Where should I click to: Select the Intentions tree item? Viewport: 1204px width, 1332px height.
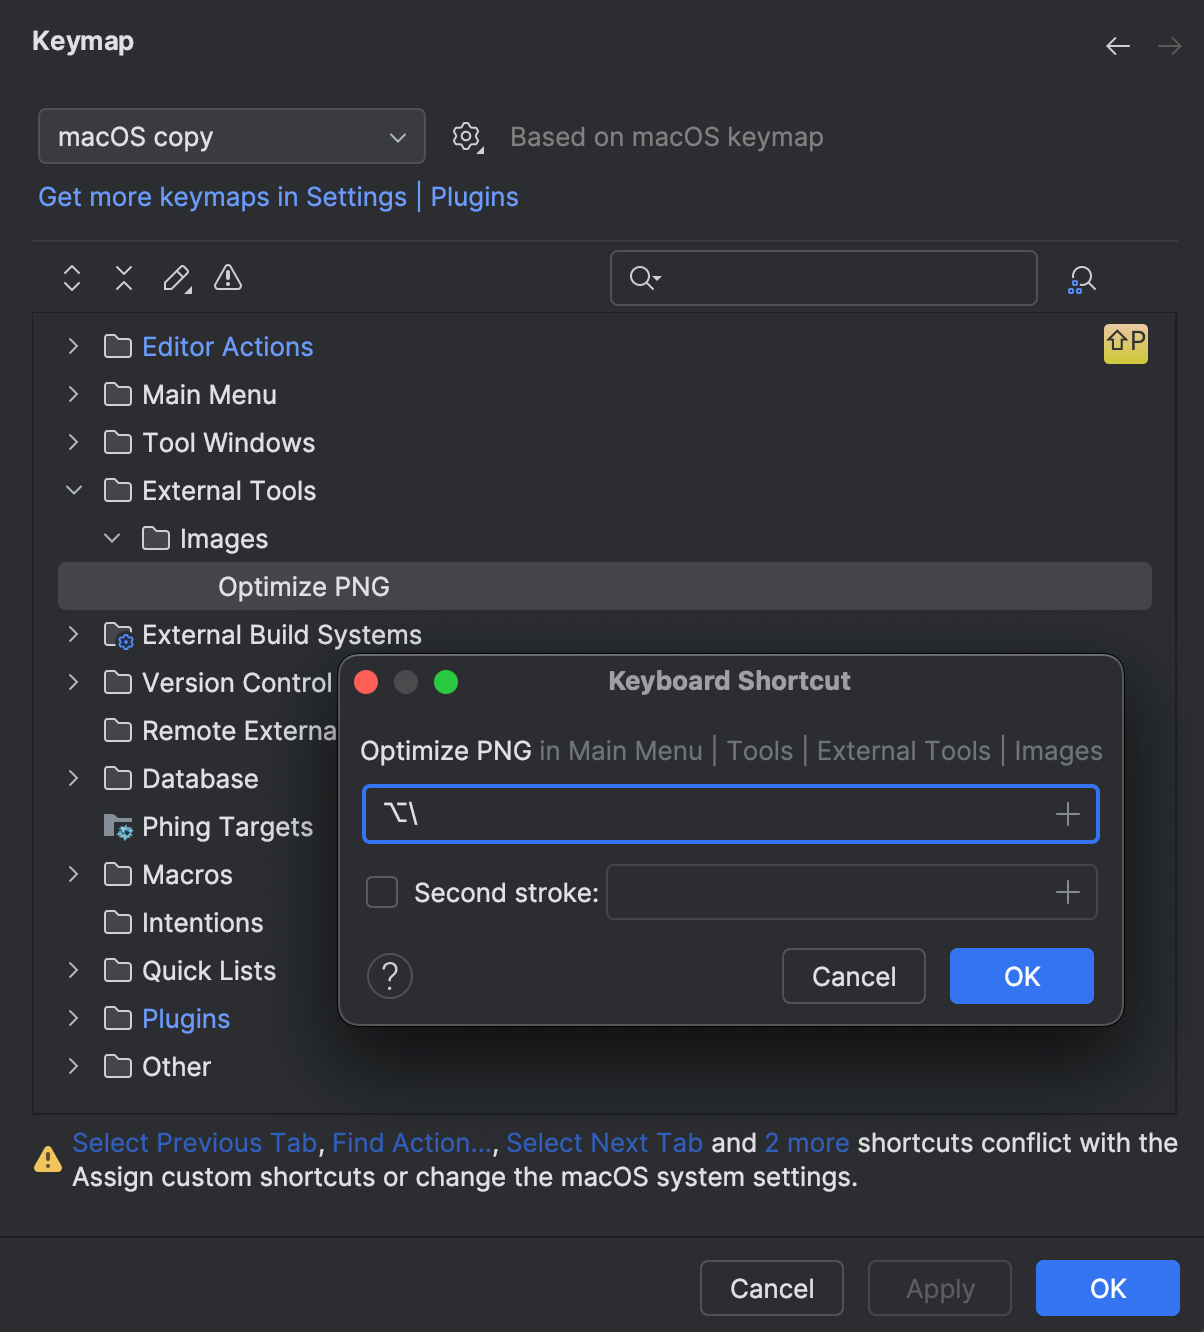pyautogui.click(x=202, y=923)
